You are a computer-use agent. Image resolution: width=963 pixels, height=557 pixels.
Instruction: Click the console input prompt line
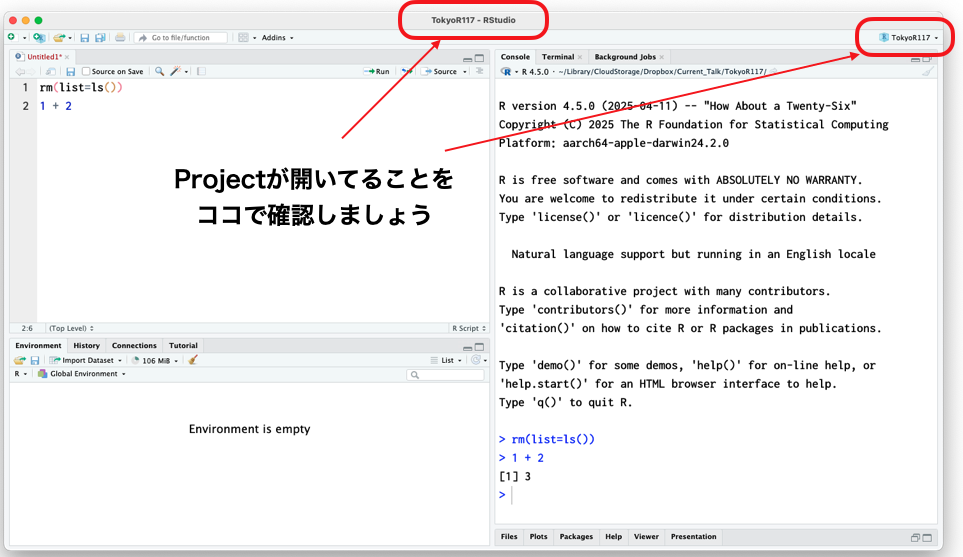click(715, 494)
